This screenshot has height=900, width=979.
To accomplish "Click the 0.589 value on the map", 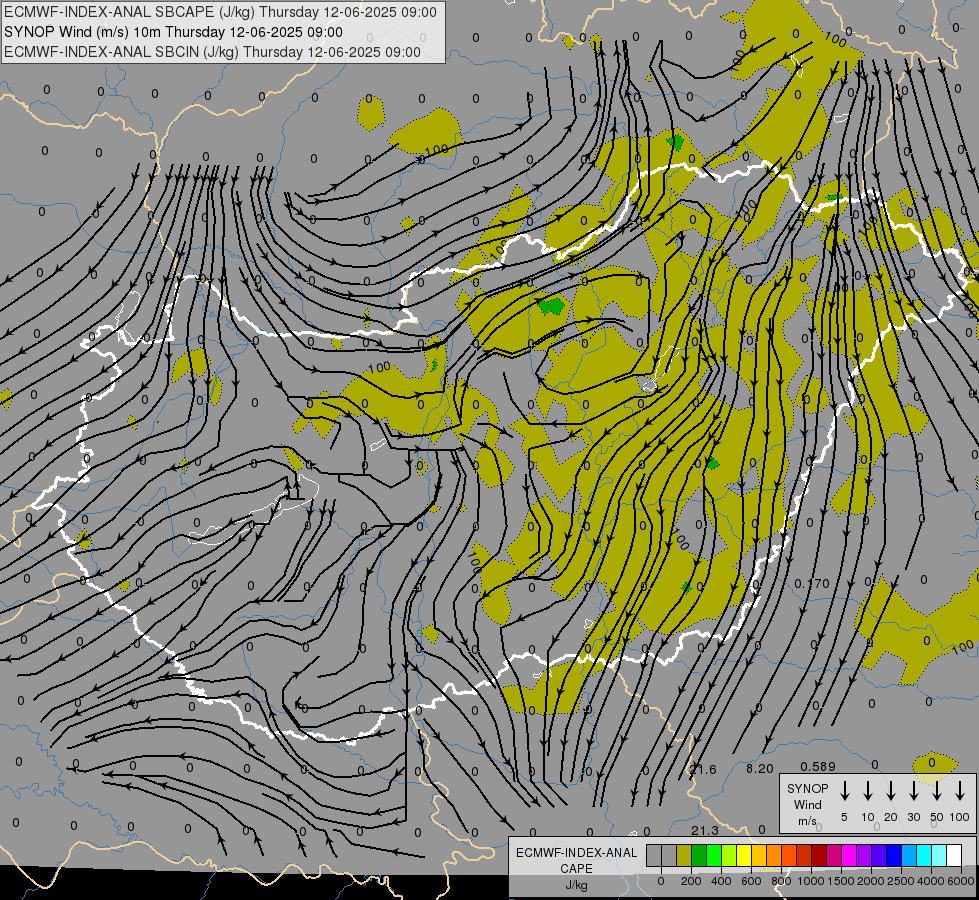I will click(818, 766).
